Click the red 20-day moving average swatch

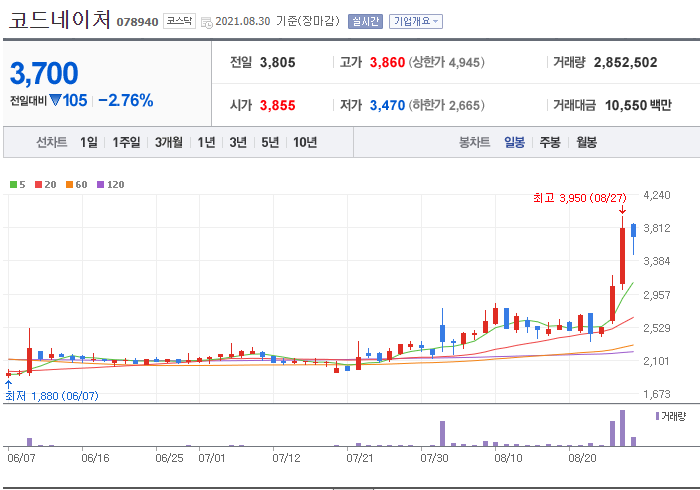coord(38,184)
